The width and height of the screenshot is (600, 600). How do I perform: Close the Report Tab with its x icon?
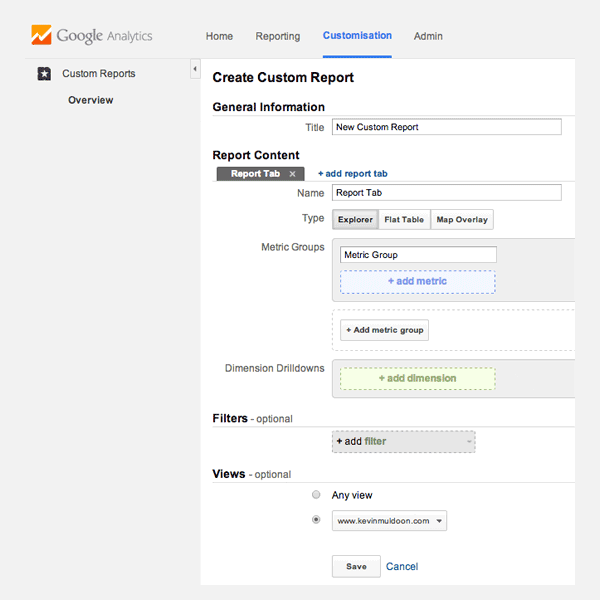click(x=292, y=174)
